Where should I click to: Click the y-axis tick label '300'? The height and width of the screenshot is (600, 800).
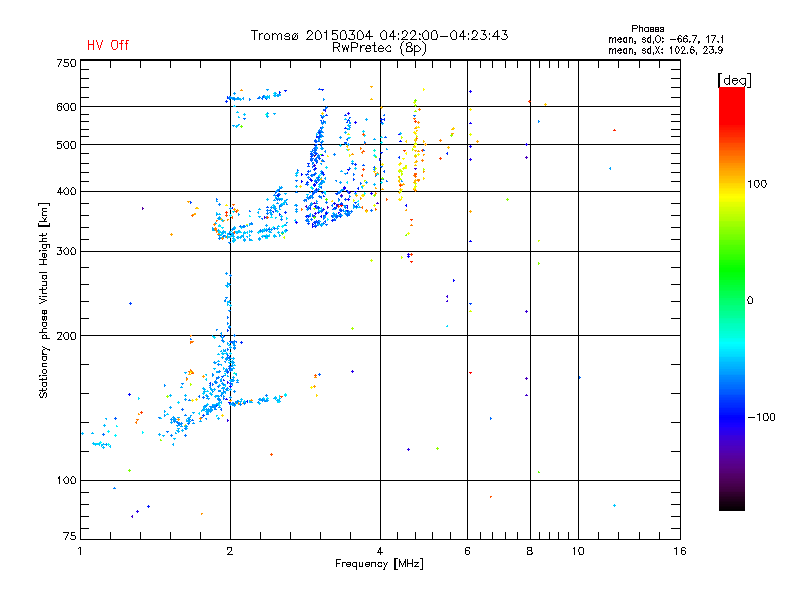tap(66, 252)
